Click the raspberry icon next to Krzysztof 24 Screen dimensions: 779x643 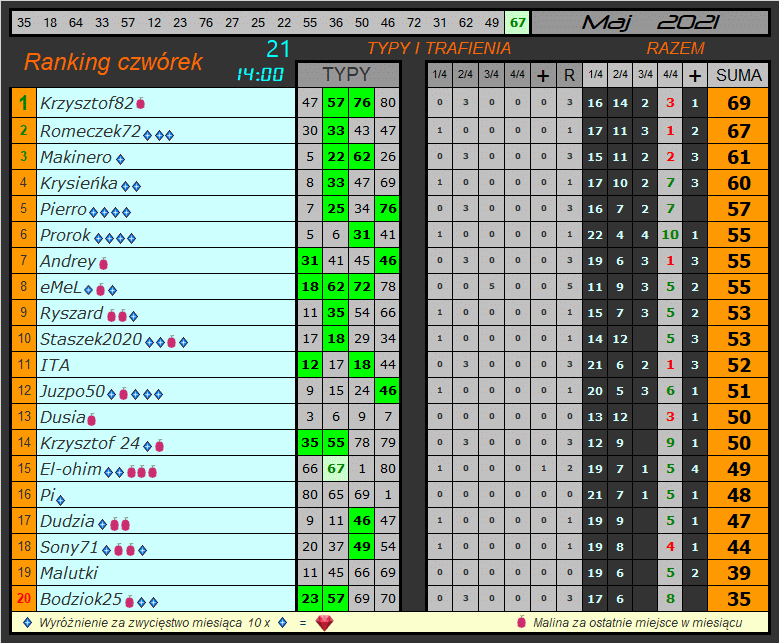click(159, 445)
